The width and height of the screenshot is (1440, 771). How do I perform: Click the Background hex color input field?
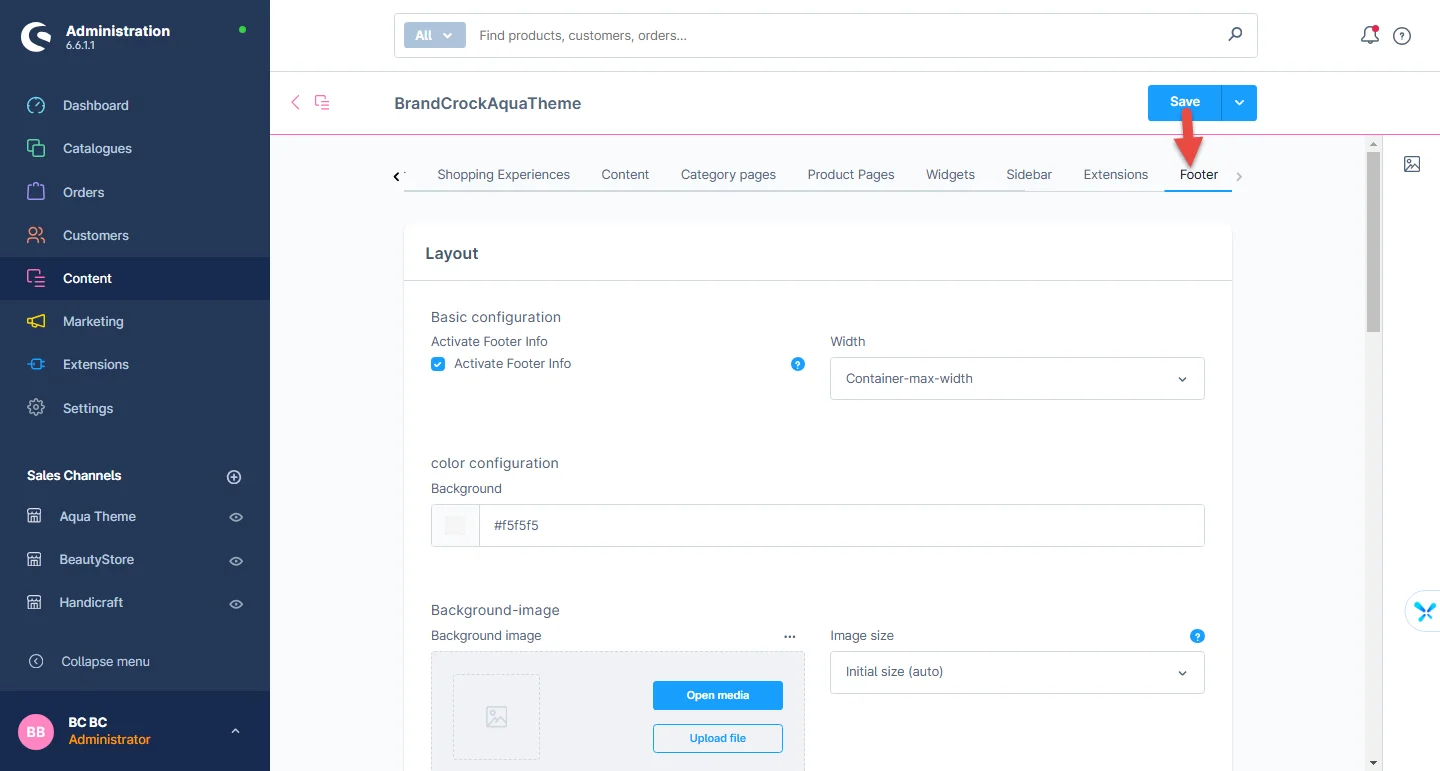(x=840, y=525)
